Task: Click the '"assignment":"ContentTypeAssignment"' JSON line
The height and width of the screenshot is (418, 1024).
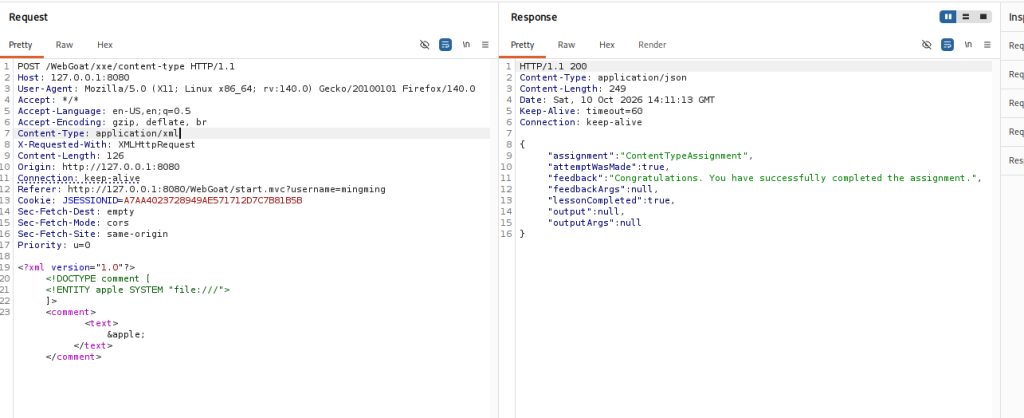Action: [x=650, y=155]
